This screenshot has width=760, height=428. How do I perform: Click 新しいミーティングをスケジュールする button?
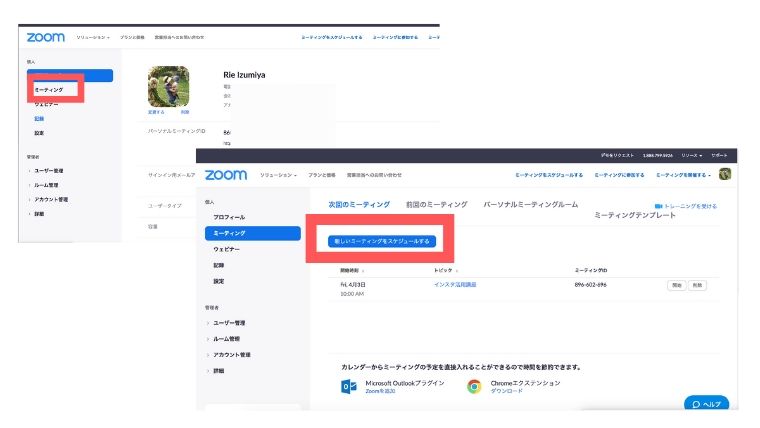tap(381, 241)
